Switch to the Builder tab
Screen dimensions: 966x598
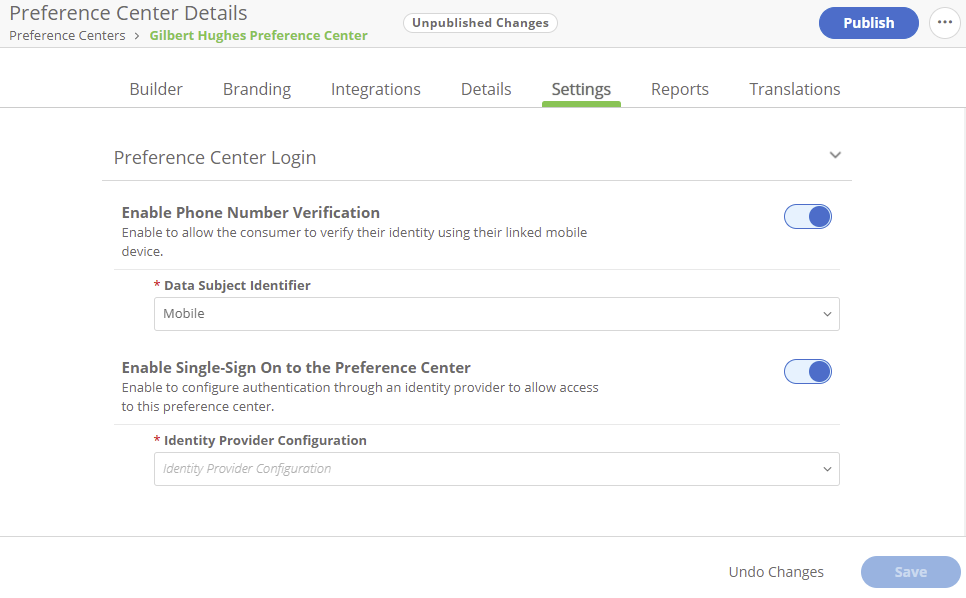[156, 89]
